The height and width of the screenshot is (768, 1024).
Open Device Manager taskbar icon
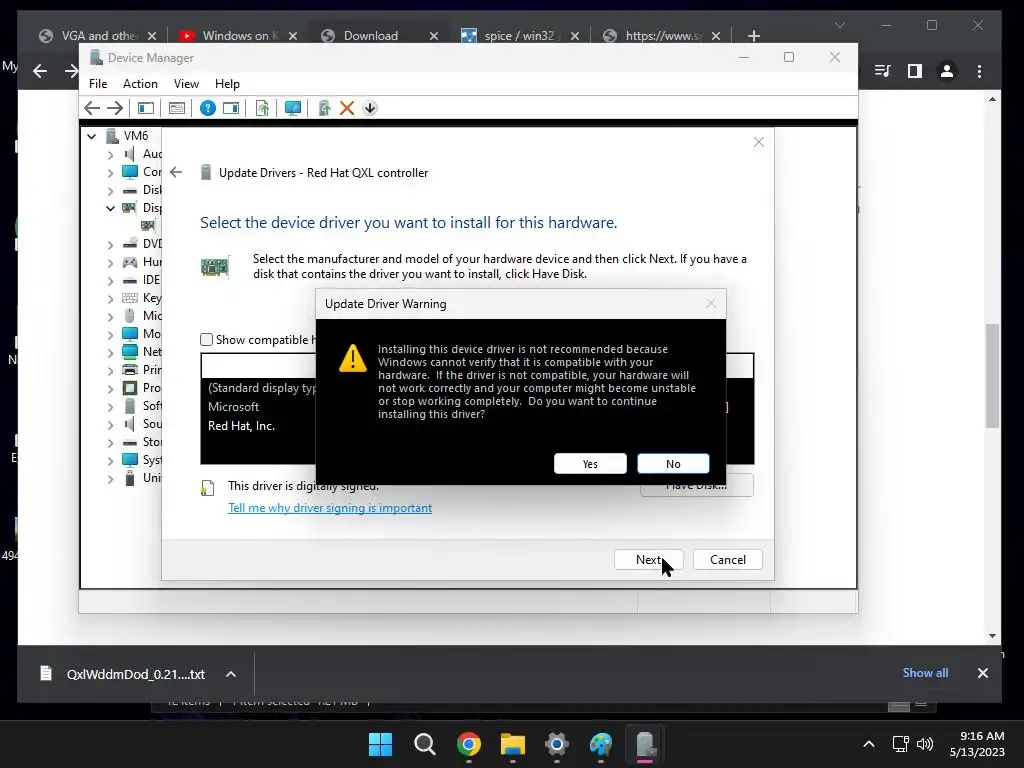point(645,744)
